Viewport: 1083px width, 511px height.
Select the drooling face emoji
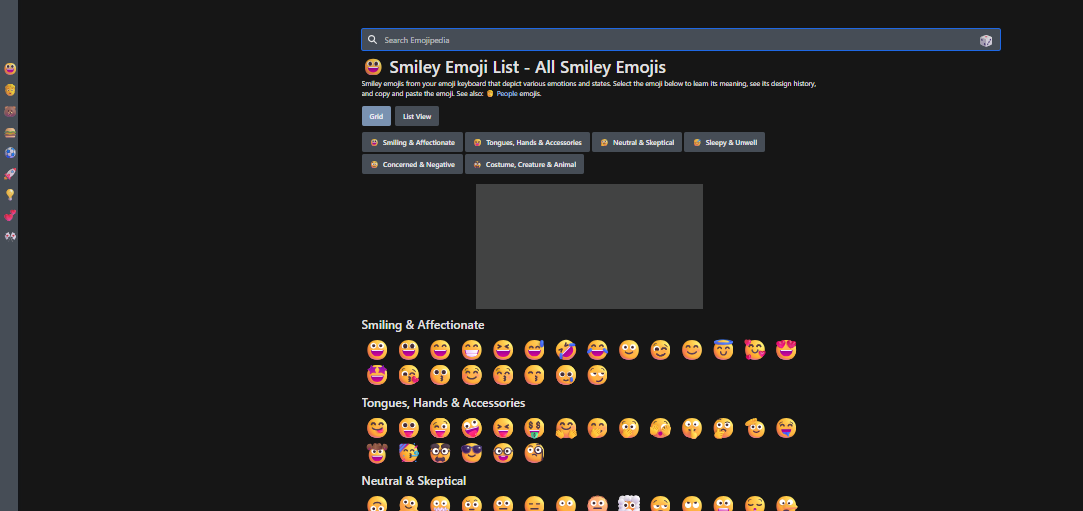coord(786,428)
